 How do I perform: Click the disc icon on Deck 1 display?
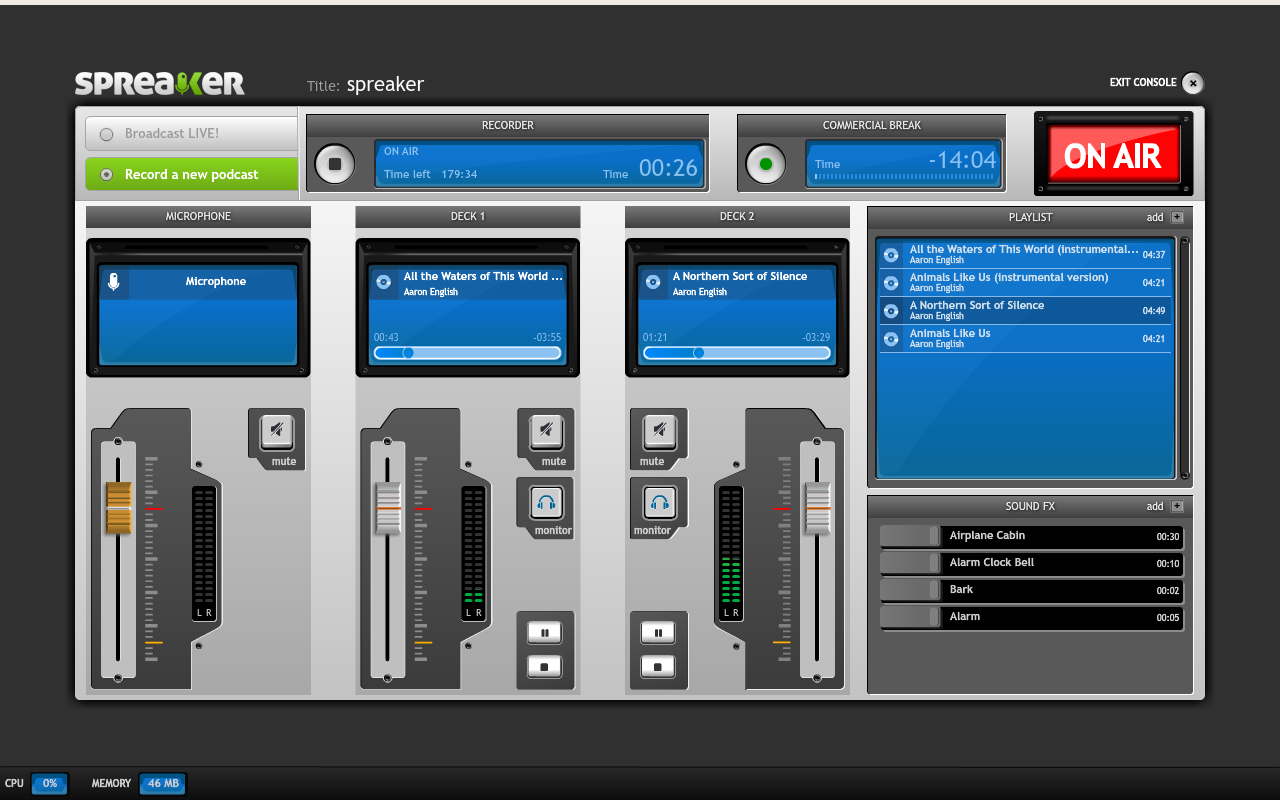tap(383, 283)
